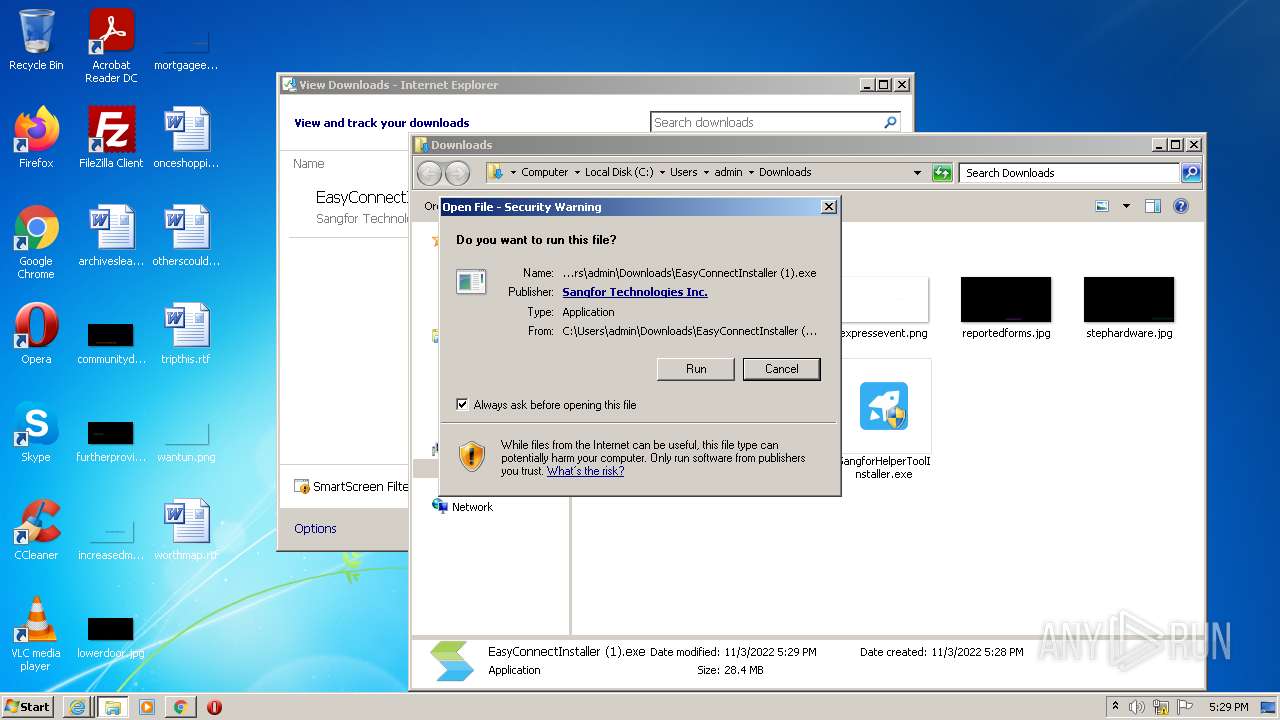Screen dimensions: 1280x720
Task: Open communityd desktop image file
Action: click(x=111, y=343)
